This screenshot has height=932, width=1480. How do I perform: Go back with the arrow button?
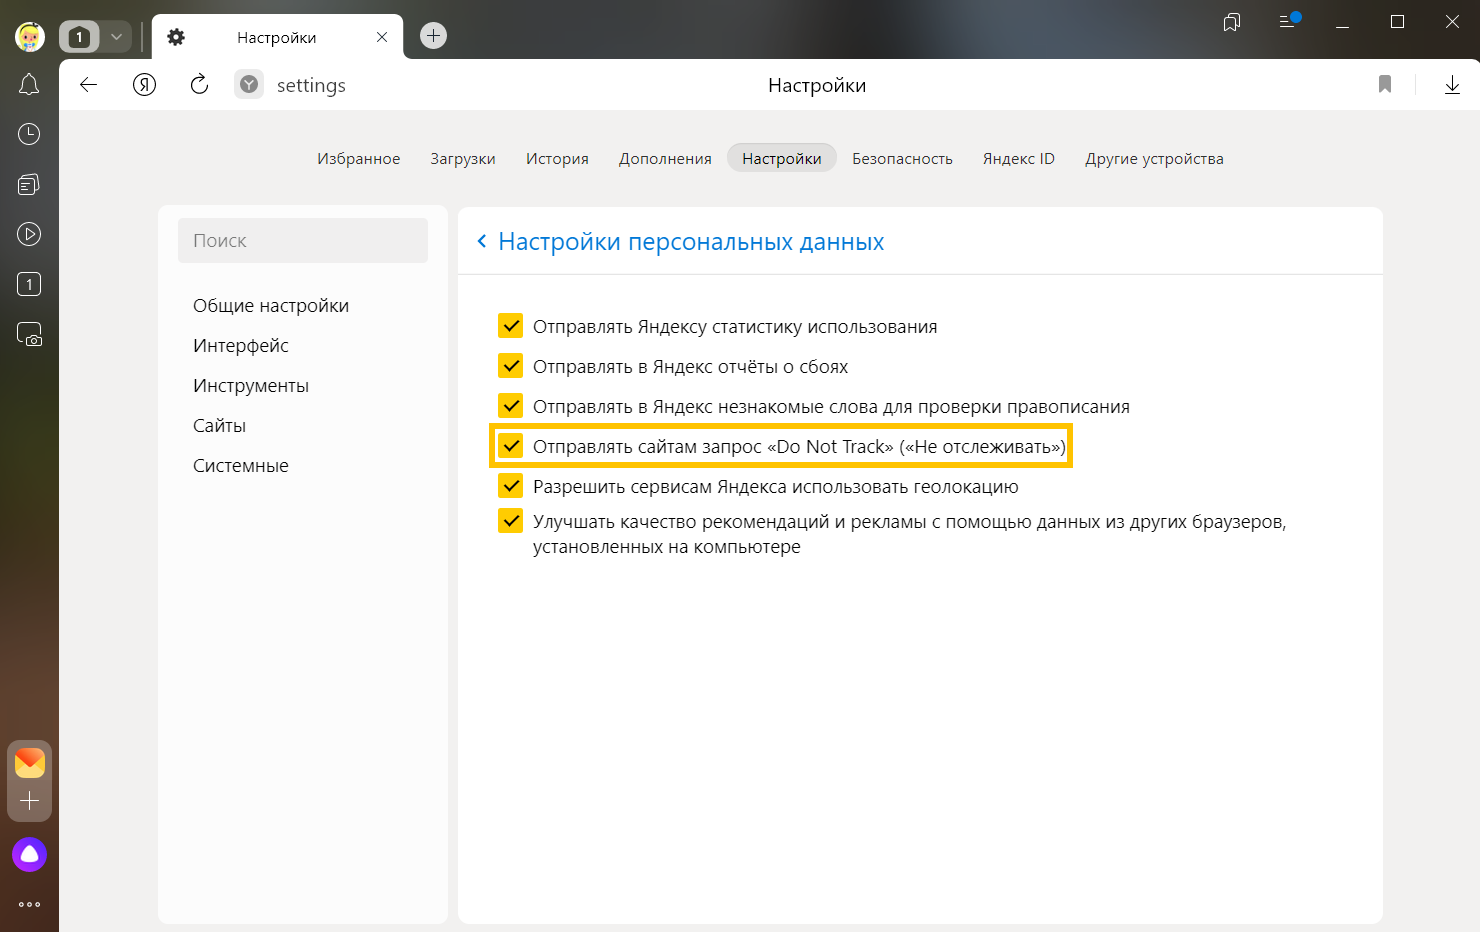pos(89,85)
